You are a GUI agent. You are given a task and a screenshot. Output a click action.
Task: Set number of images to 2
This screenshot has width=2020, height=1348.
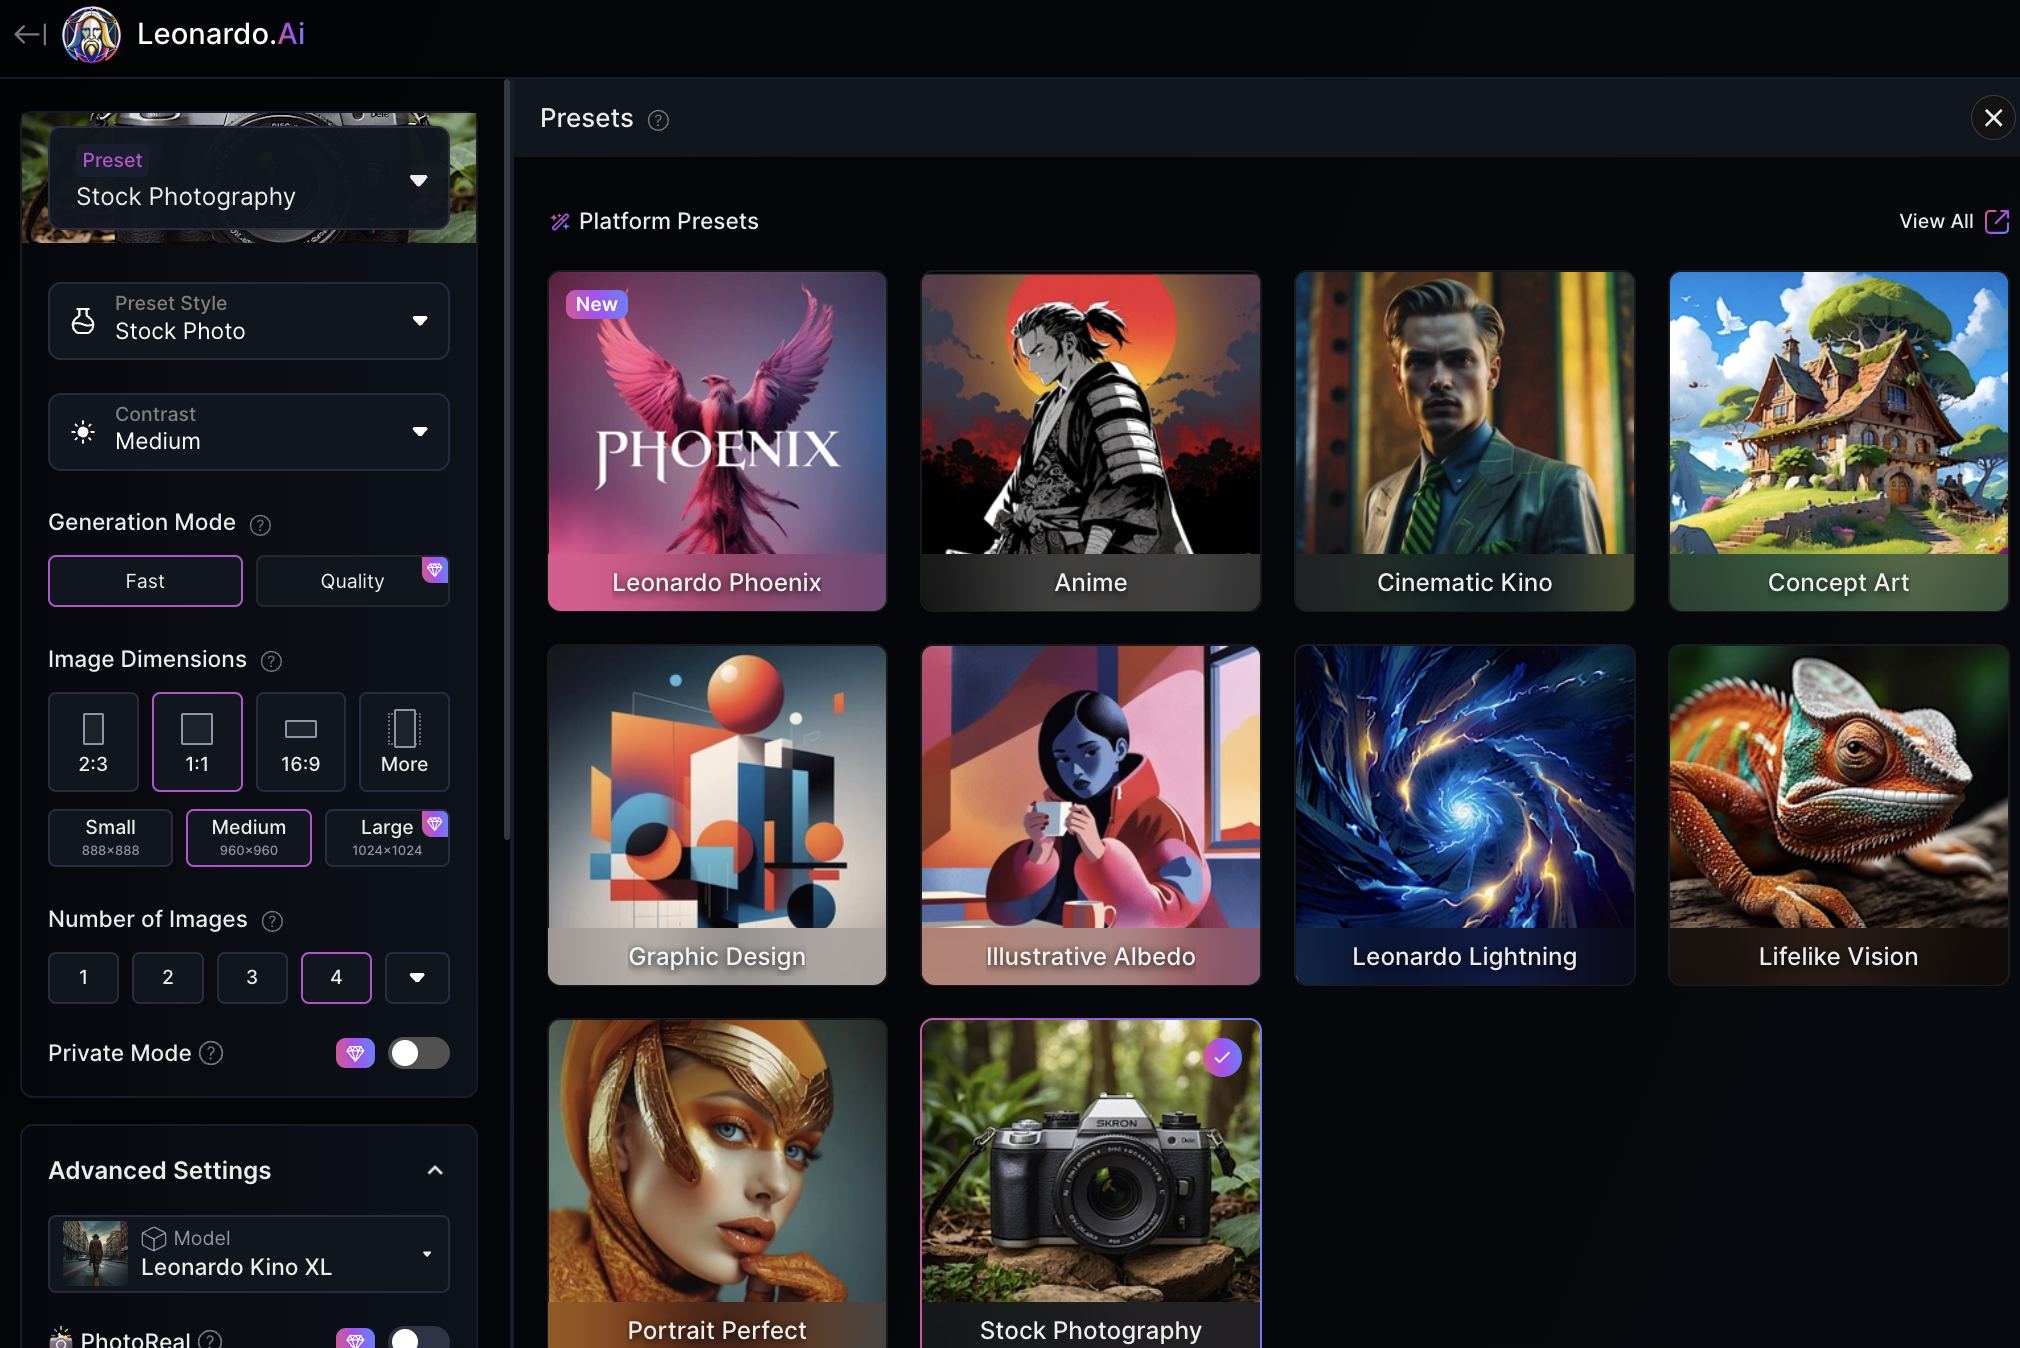tap(168, 977)
